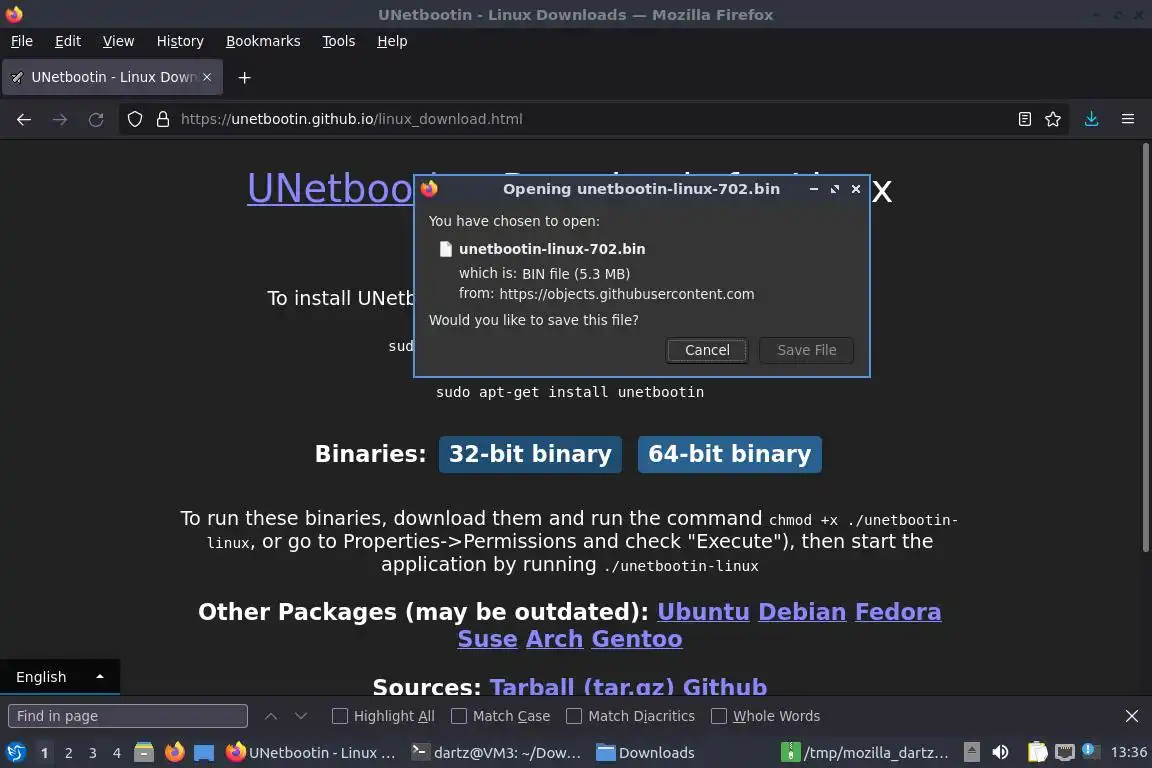
Task: Click the removable media eject tray icon
Action: (x=971, y=753)
